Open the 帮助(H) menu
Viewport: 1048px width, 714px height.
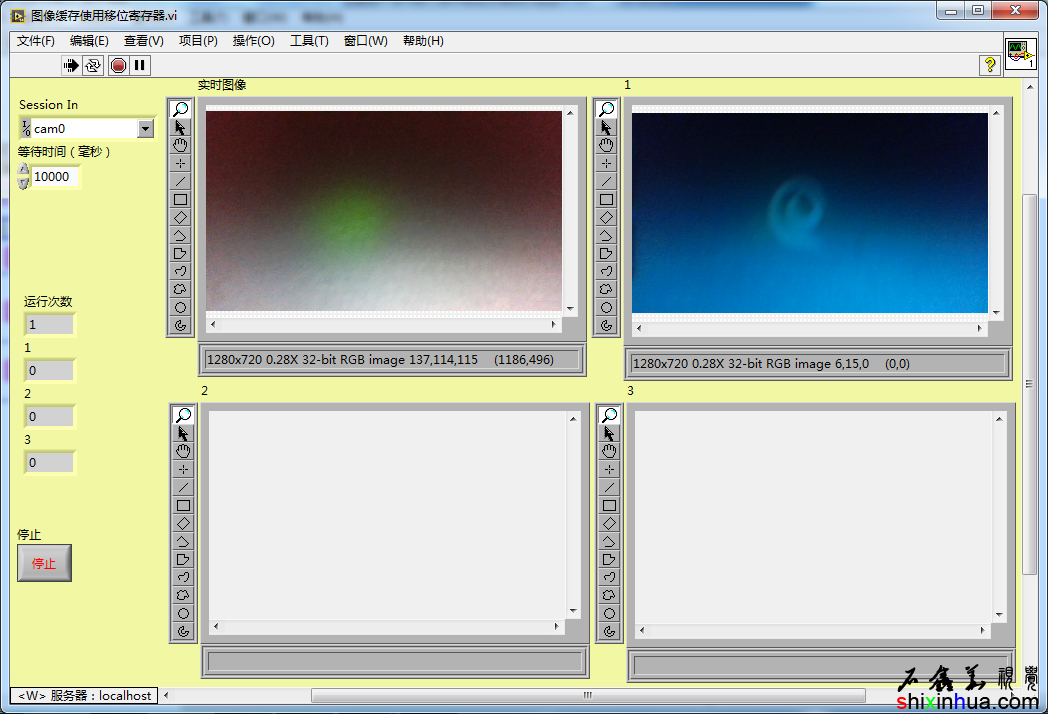(423, 41)
